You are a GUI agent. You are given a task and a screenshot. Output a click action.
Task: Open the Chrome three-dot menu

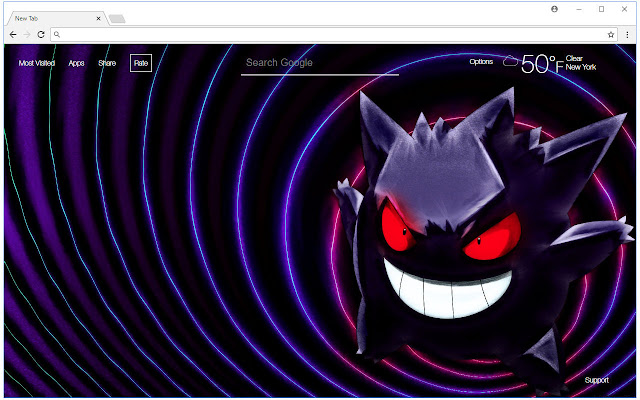(627, 35)
